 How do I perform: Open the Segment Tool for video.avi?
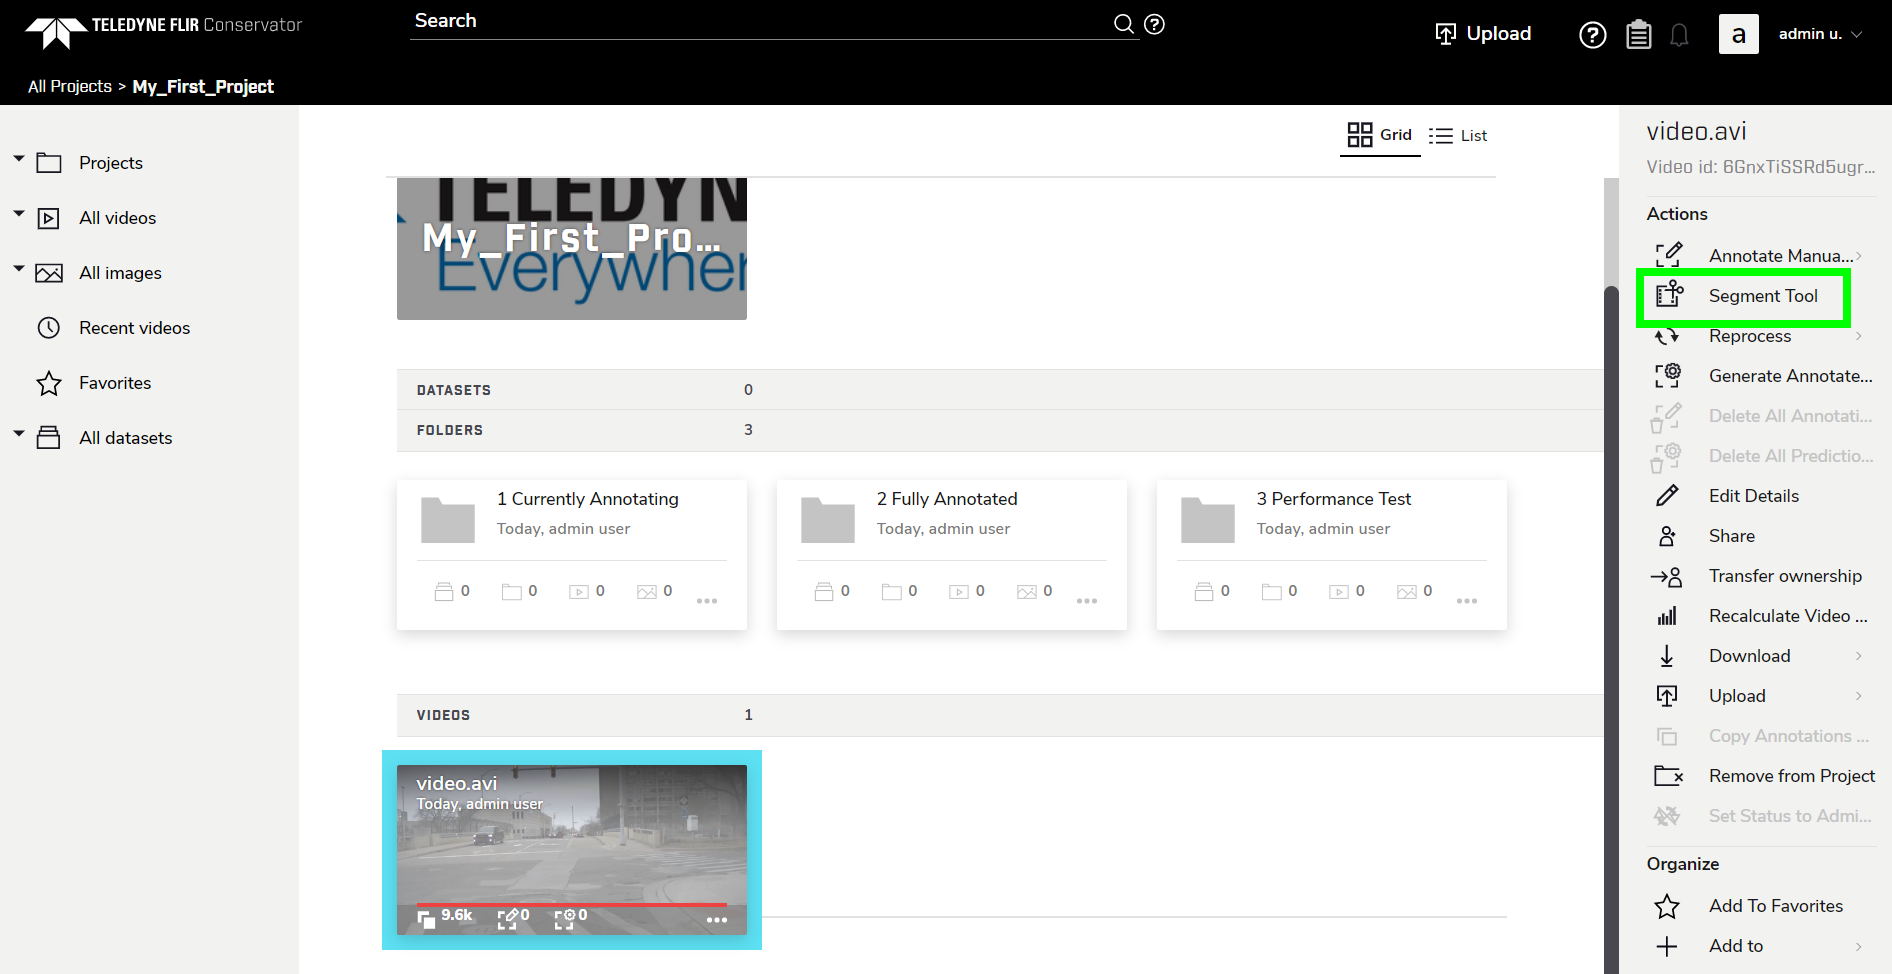tap(1763, 295)
